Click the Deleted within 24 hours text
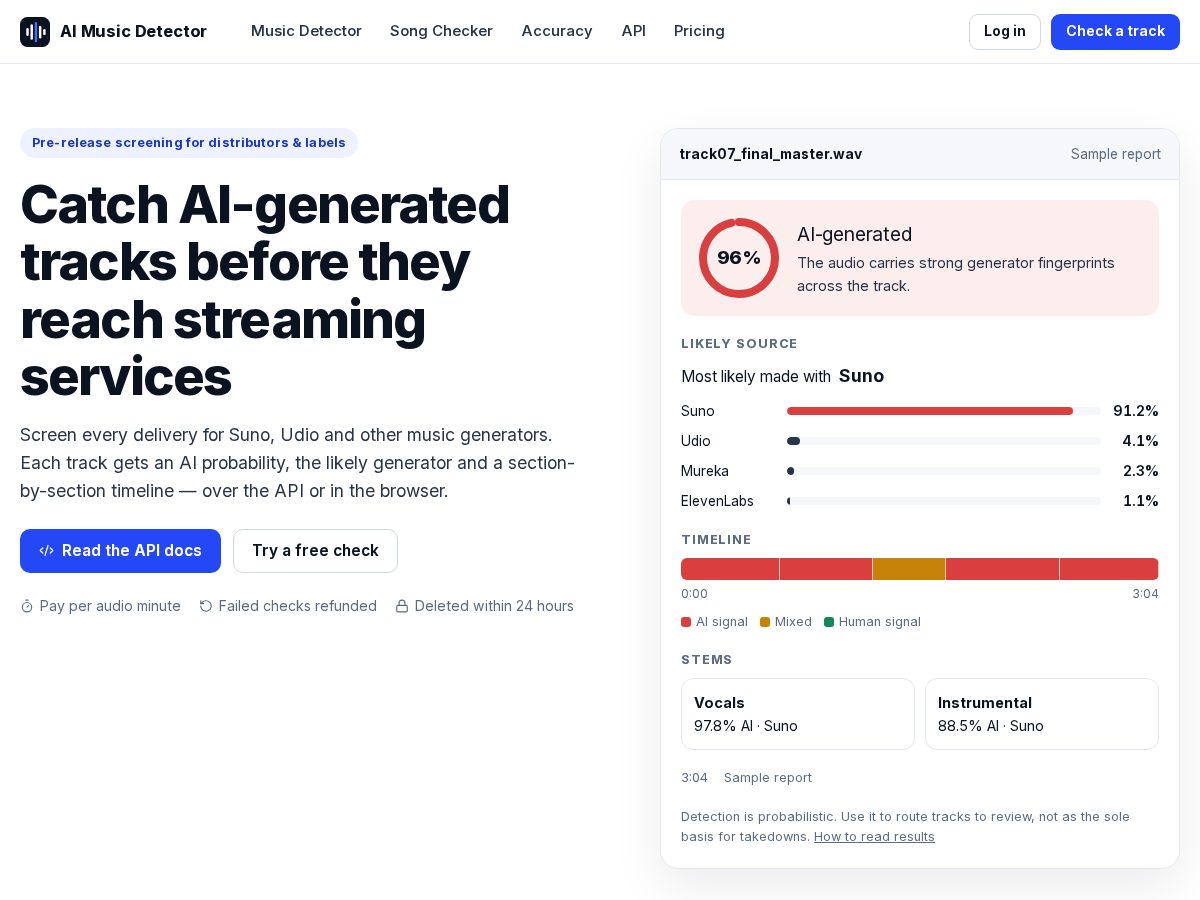 click(494, 606)
